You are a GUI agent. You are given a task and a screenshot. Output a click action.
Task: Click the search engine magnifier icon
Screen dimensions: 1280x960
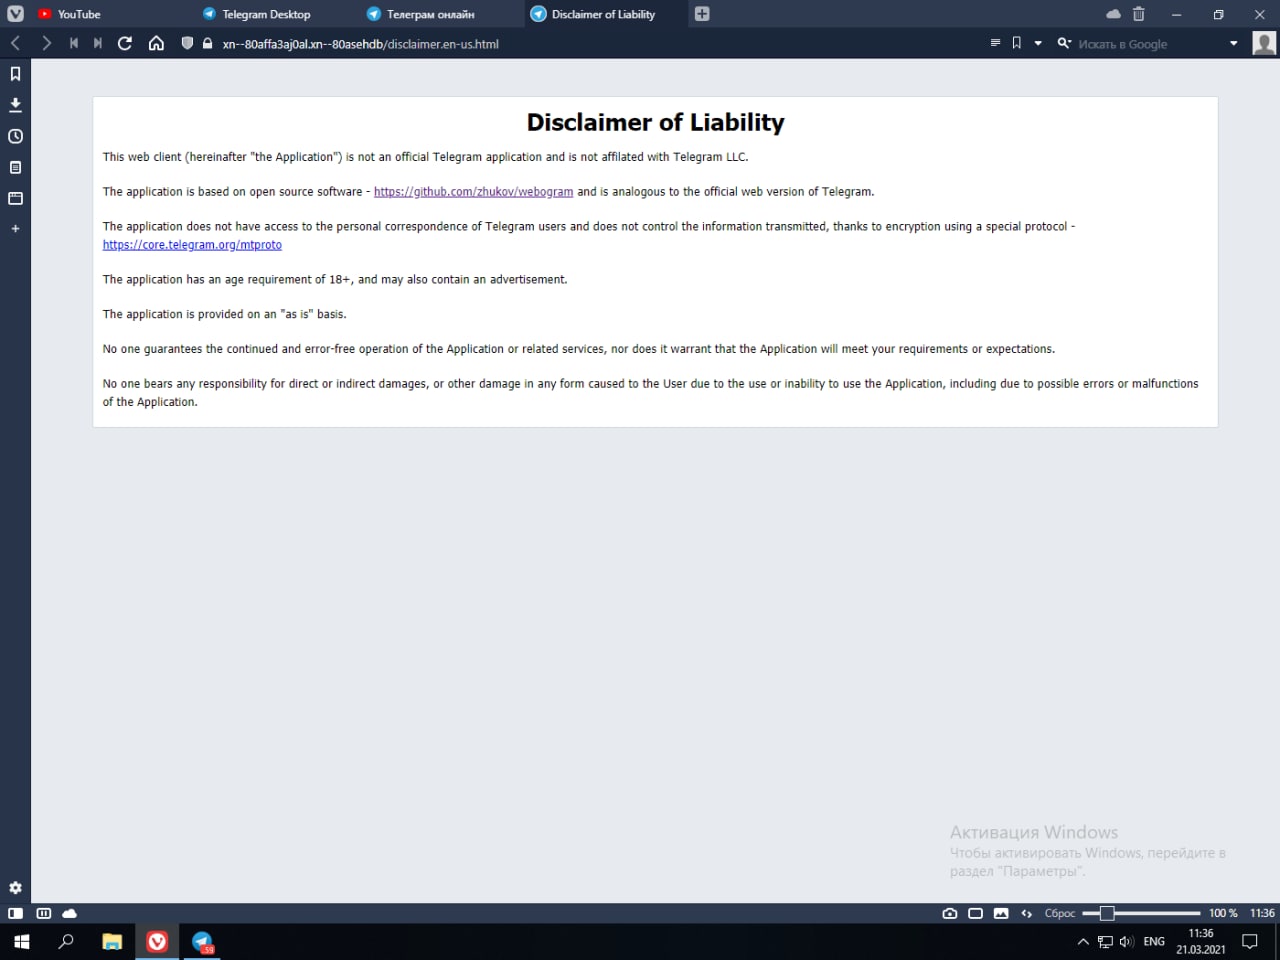coord(1064,43)
